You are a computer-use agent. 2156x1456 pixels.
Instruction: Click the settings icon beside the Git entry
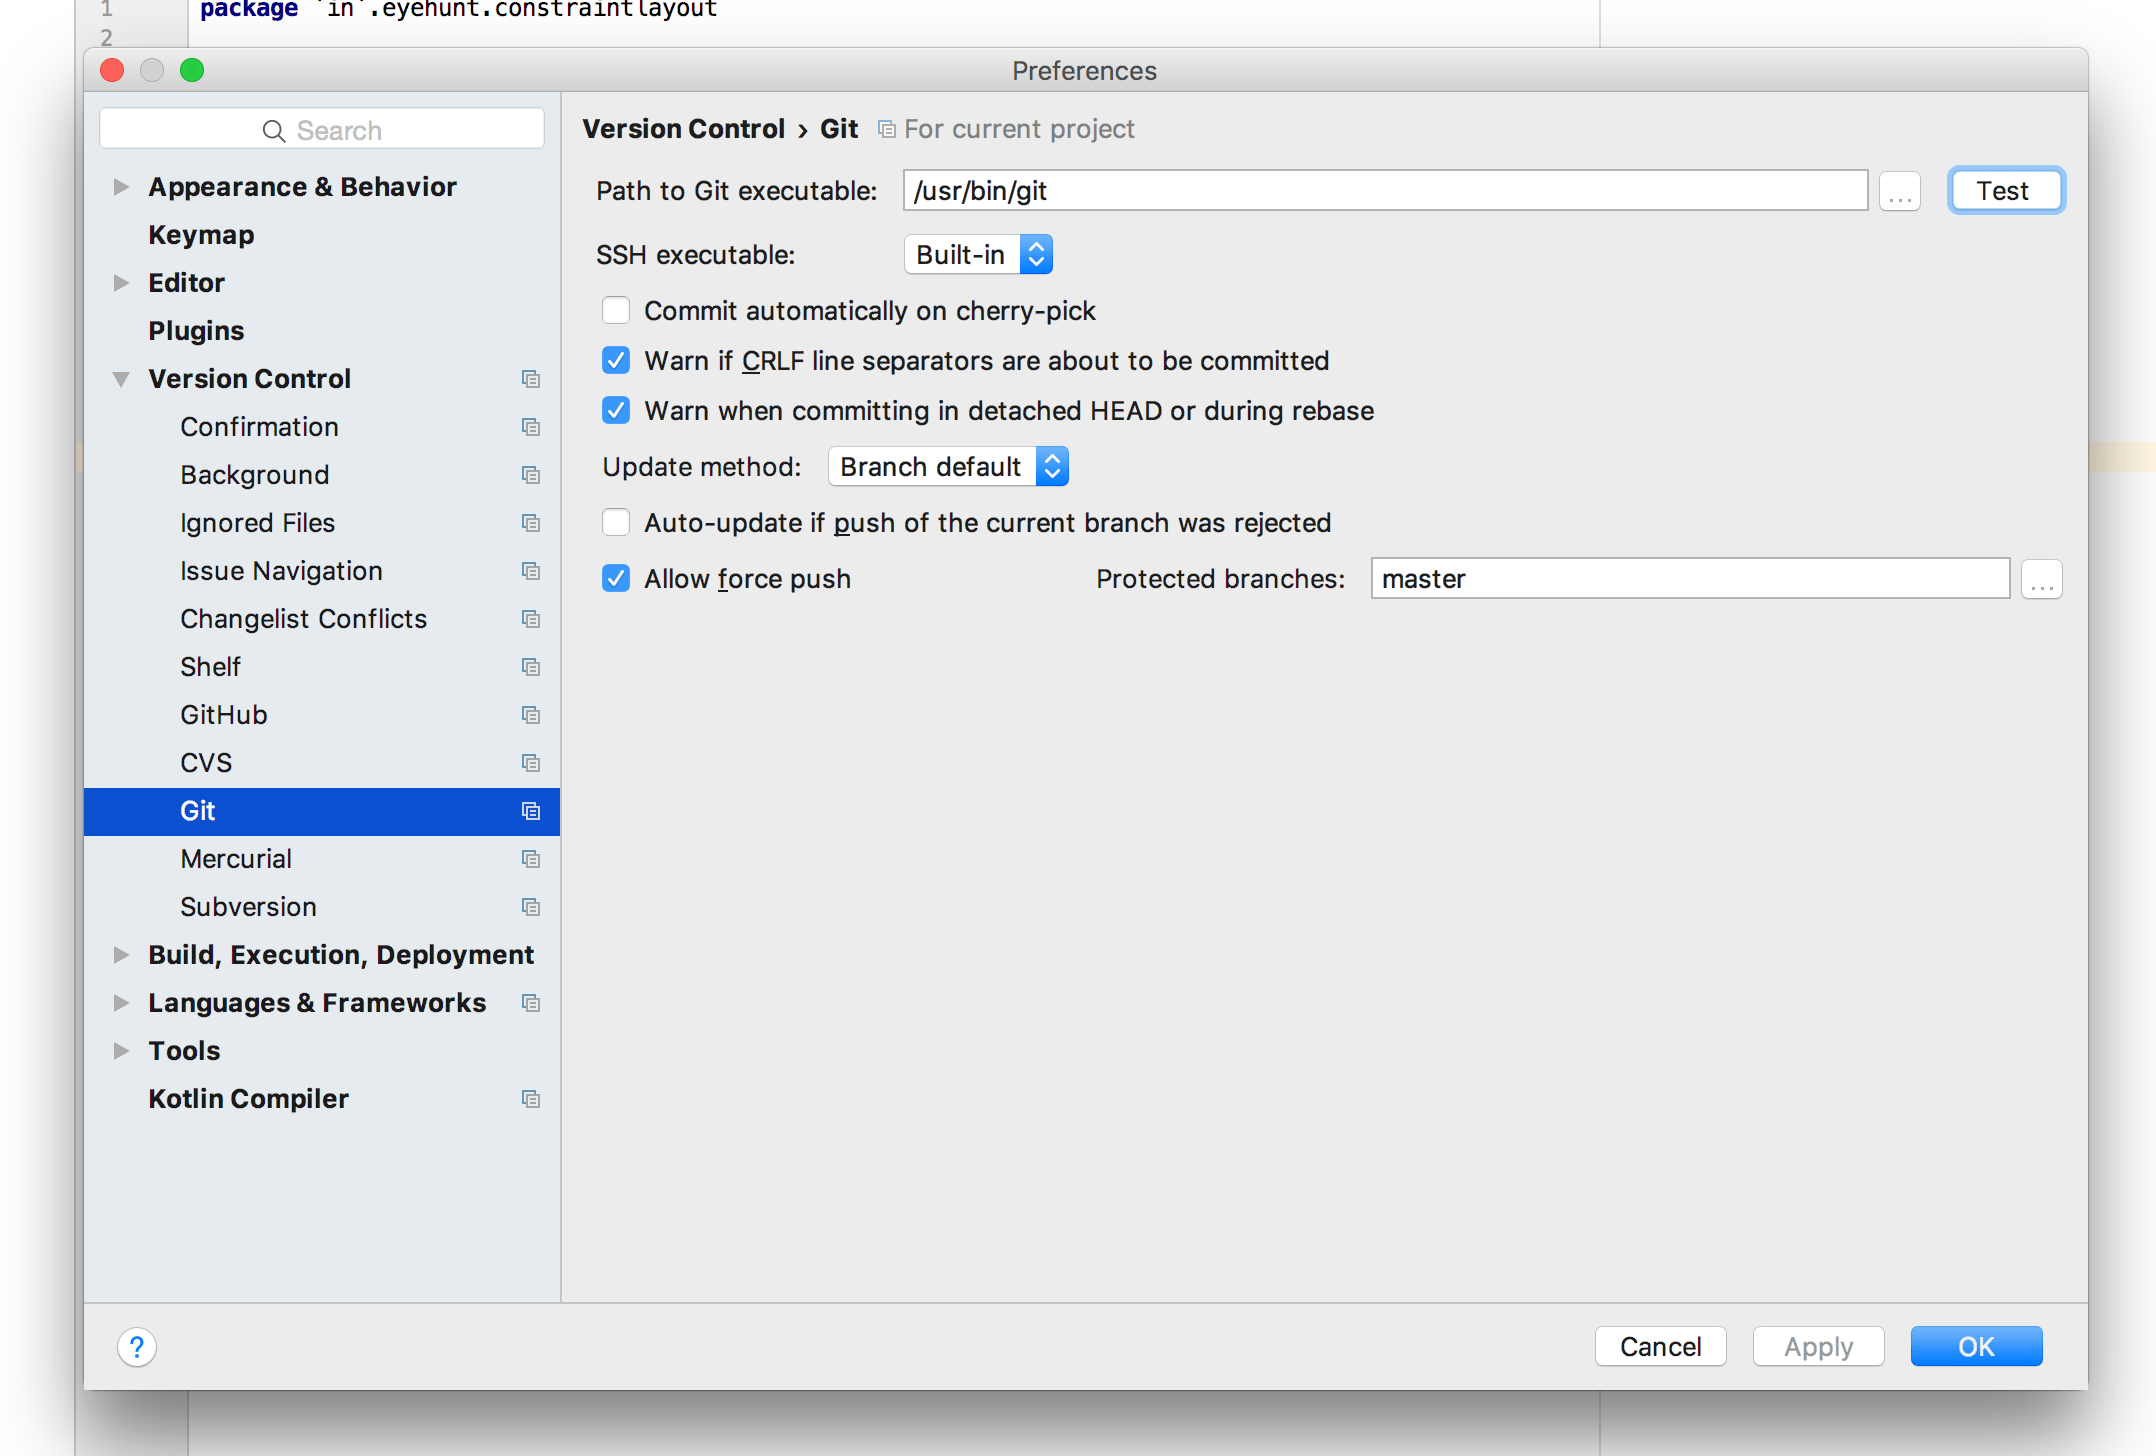531,811
